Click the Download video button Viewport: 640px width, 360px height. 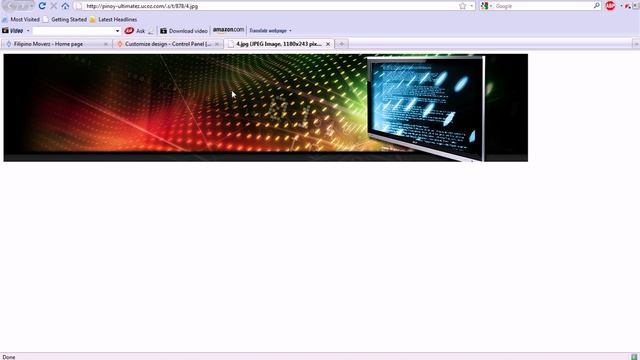tap(184, 31)
